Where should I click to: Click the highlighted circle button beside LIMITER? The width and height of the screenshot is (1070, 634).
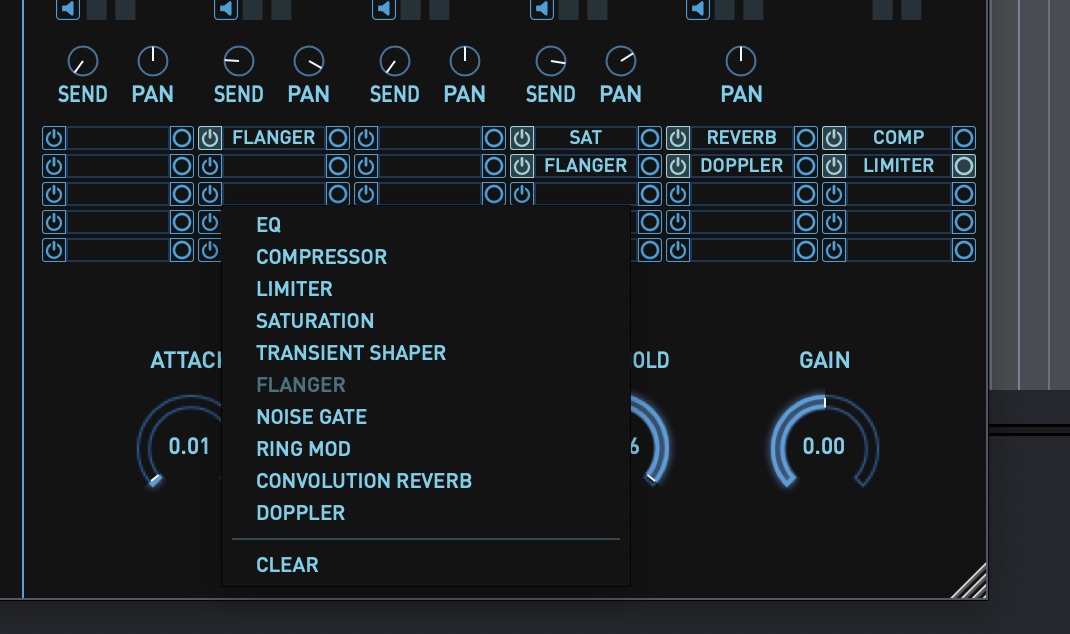[964, 166]
